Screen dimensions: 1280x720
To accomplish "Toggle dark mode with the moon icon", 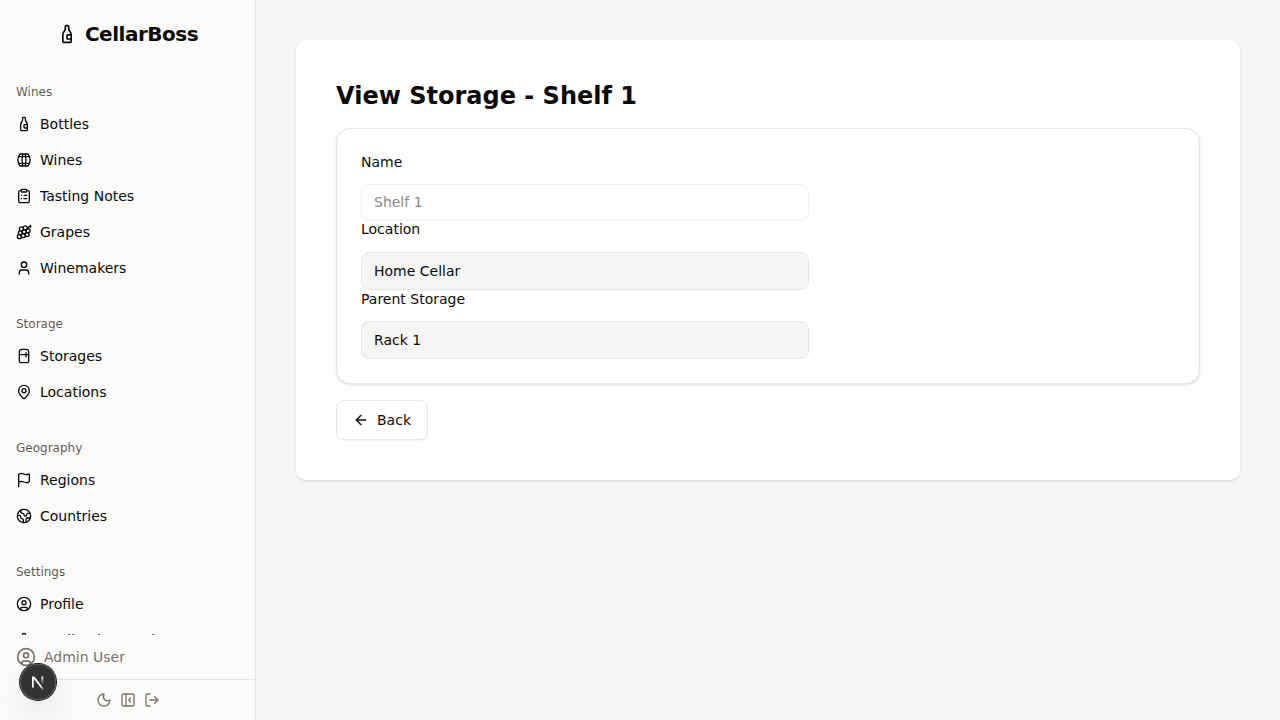I will point(104,700).
